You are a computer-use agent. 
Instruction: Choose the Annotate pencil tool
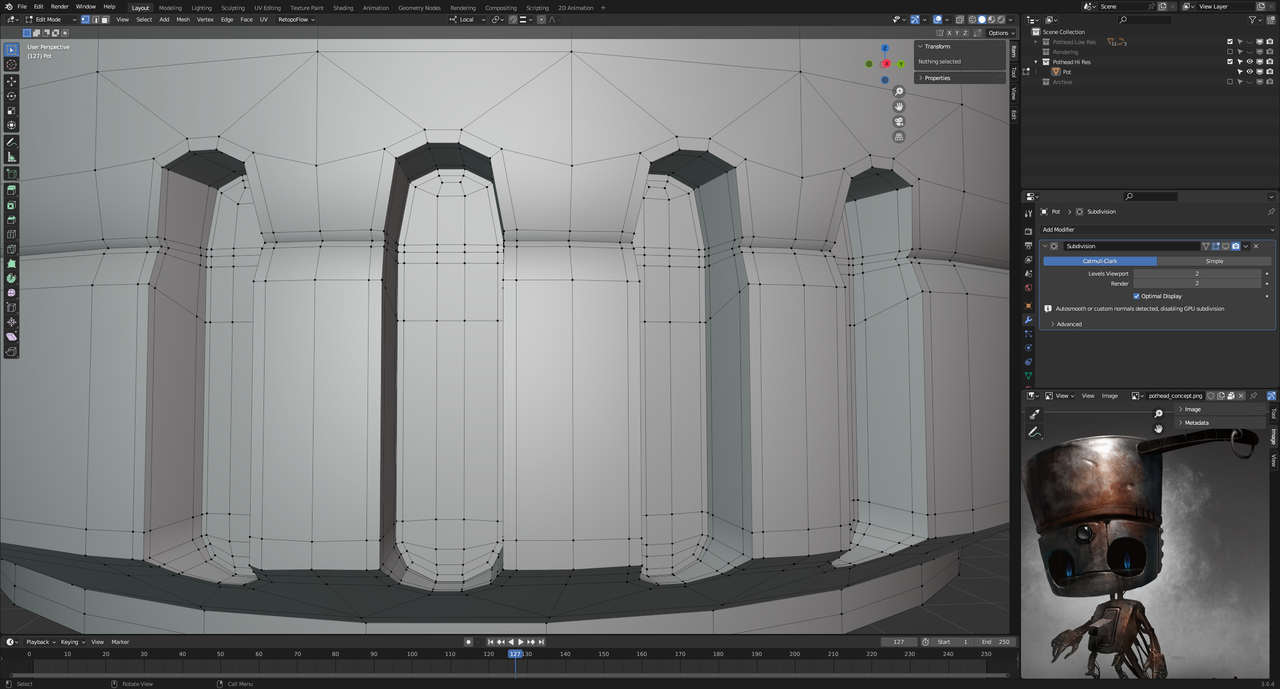tap(12, 142)
